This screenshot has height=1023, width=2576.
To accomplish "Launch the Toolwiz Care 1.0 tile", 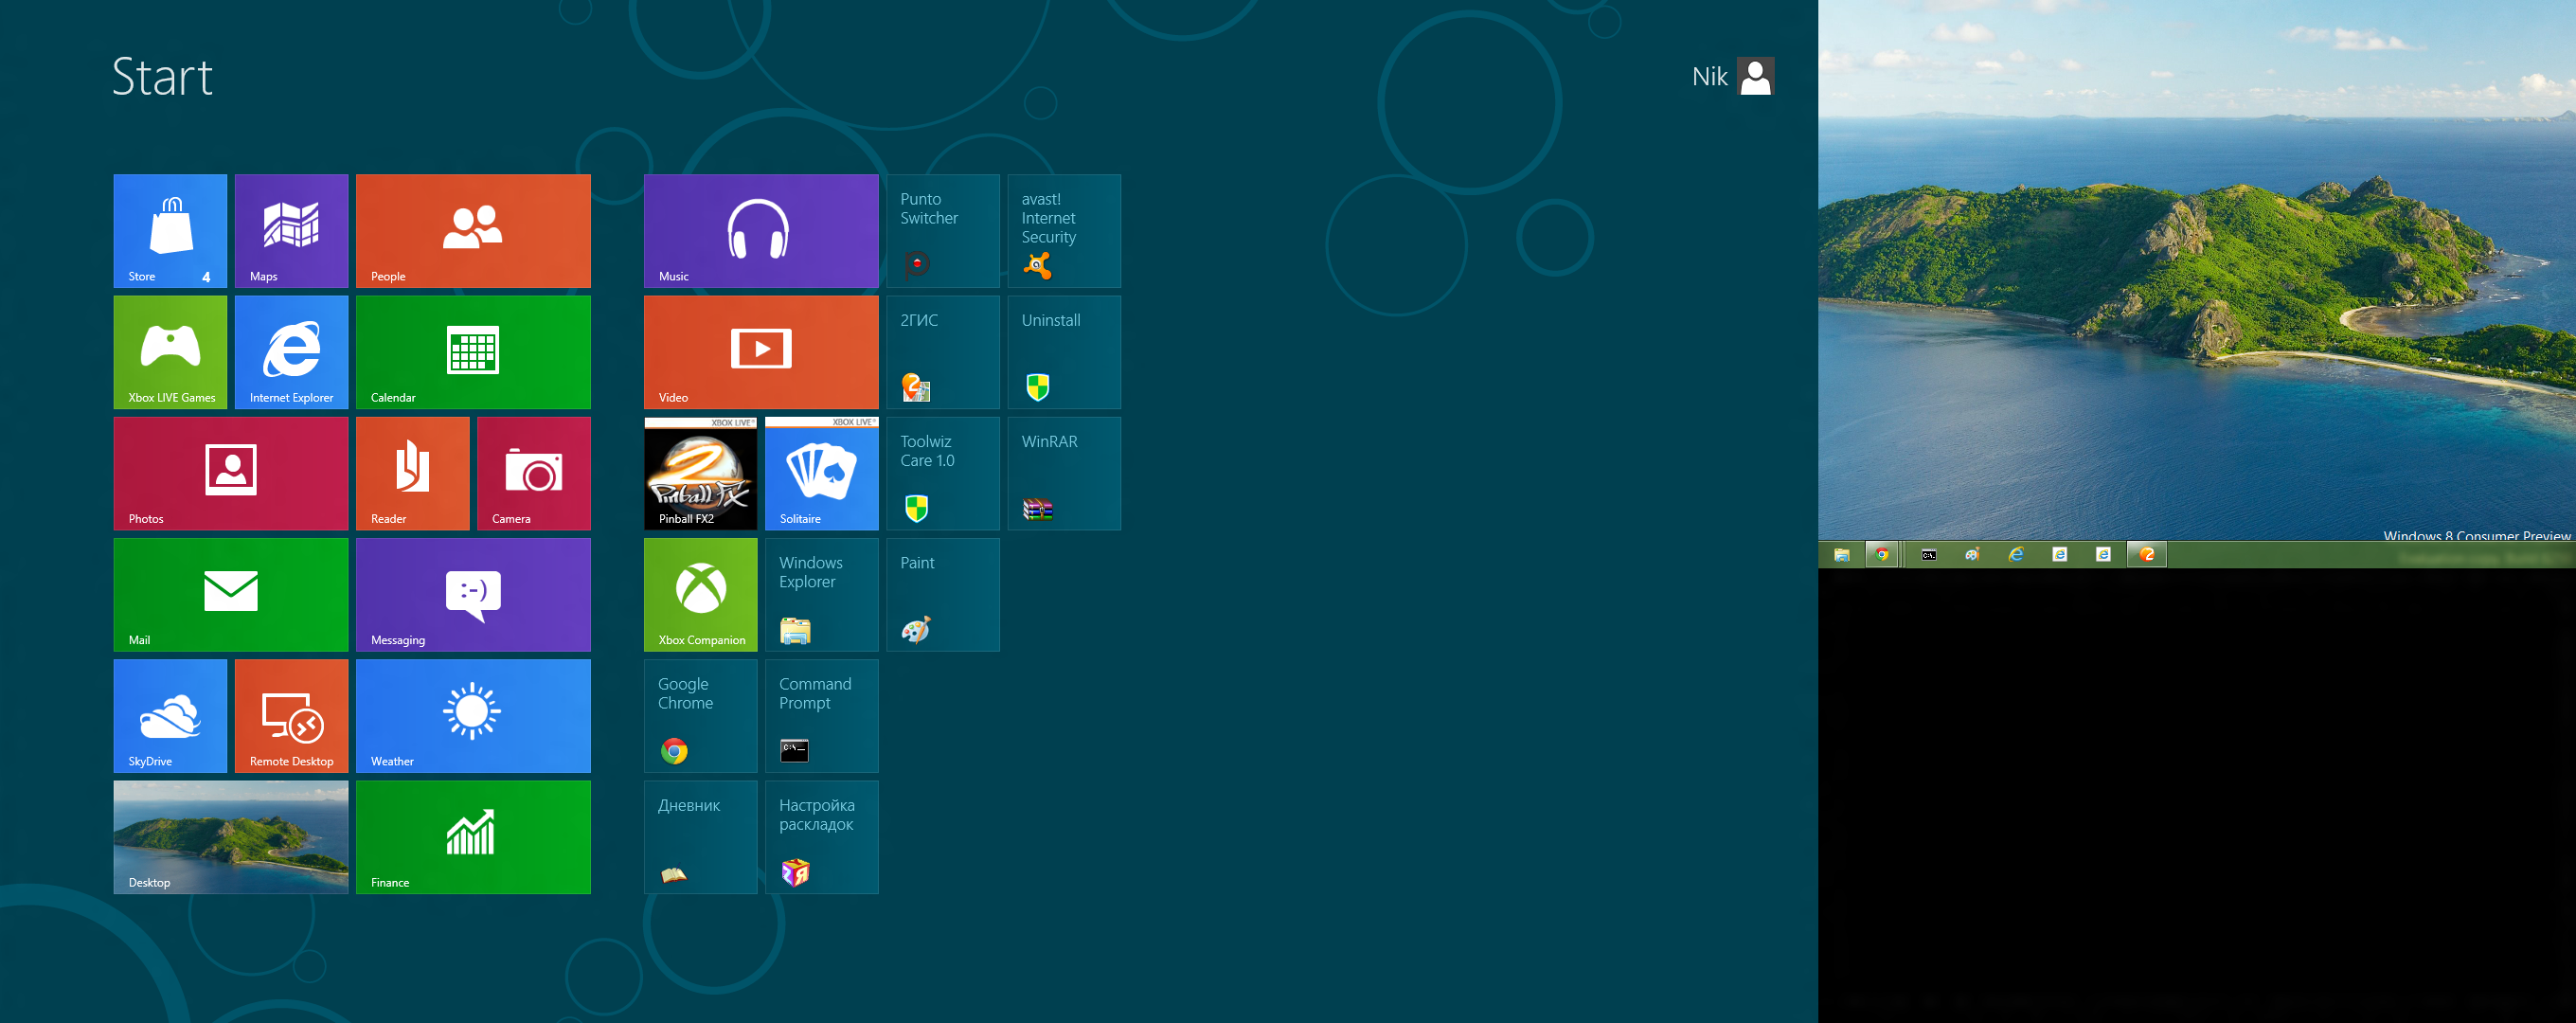I will point(943,473).
